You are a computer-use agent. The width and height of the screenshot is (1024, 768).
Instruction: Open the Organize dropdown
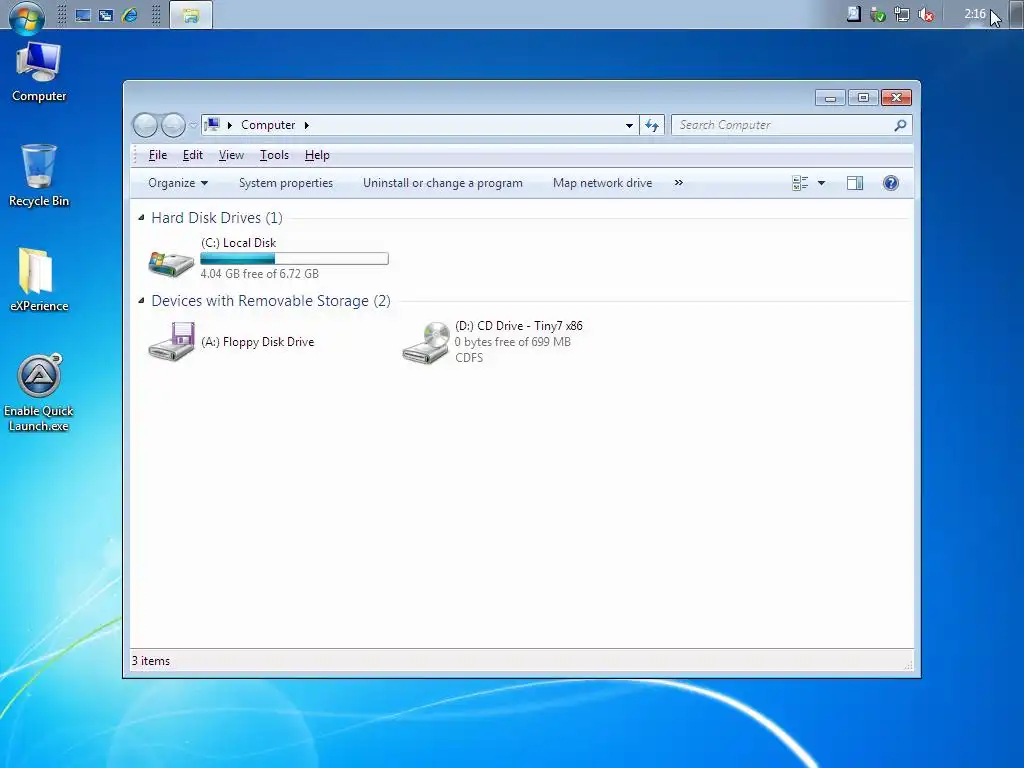tap(178, 183)
